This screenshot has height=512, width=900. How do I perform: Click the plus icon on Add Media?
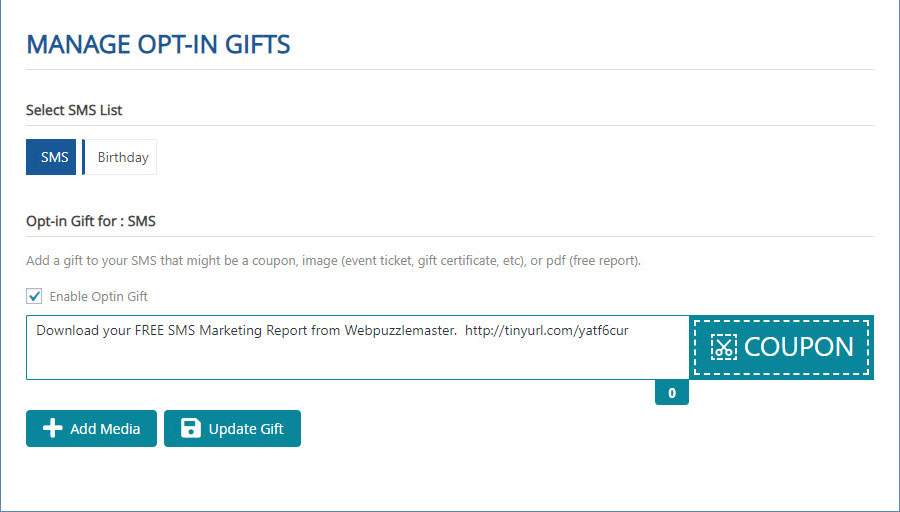(53, 428)
